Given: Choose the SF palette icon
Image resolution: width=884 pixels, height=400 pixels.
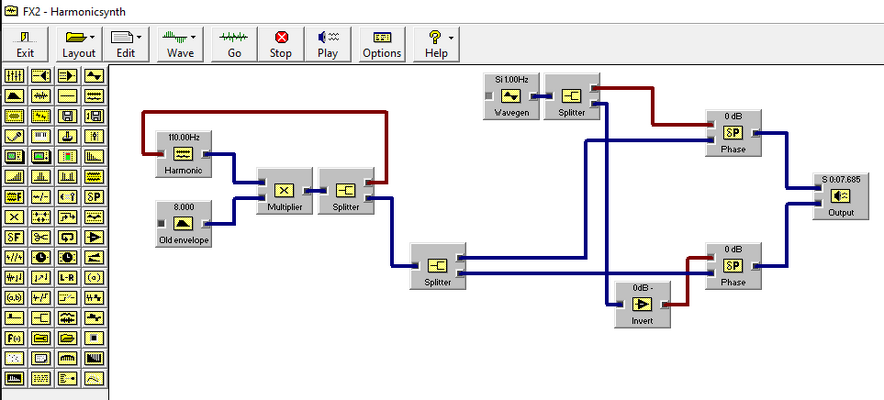Looking at the screenshot, I should click(14, 238).
